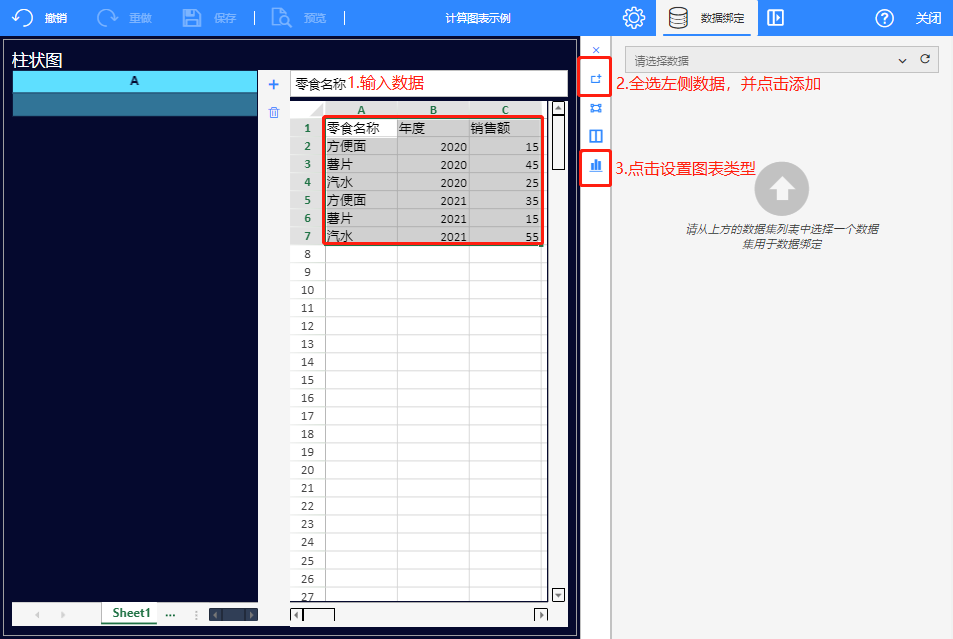The width and height of the screenshot is (953, 639).
Task: Open help via question mark icon
Action: tap(884, 18)
